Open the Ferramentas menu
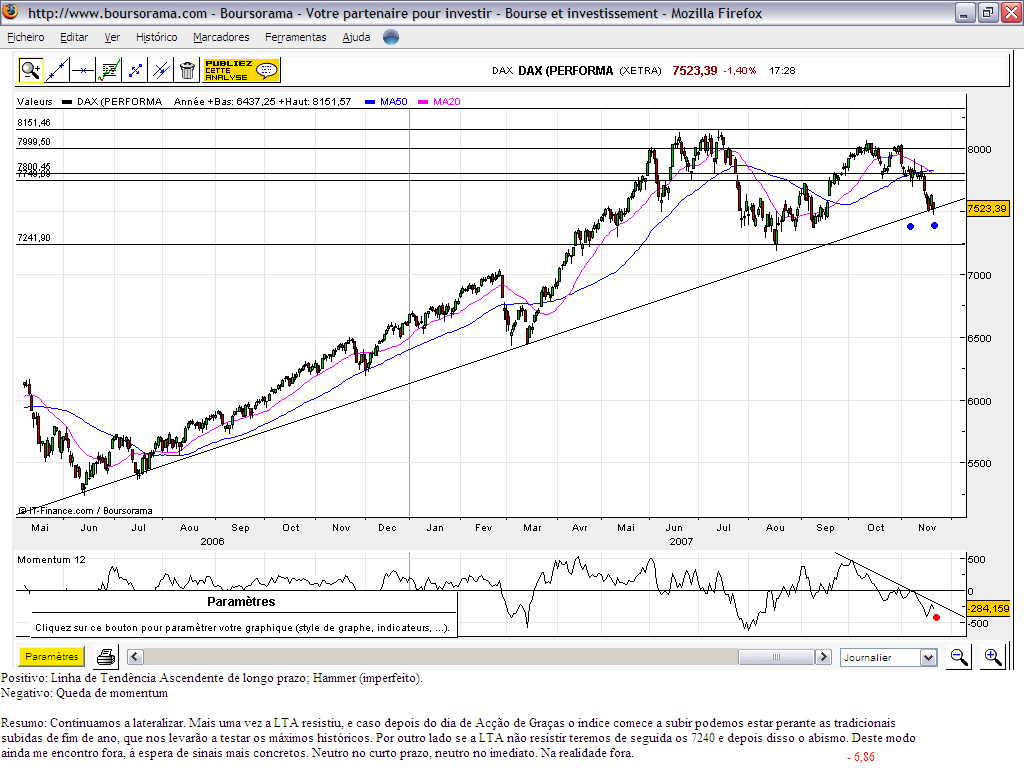 pos(296,37)
